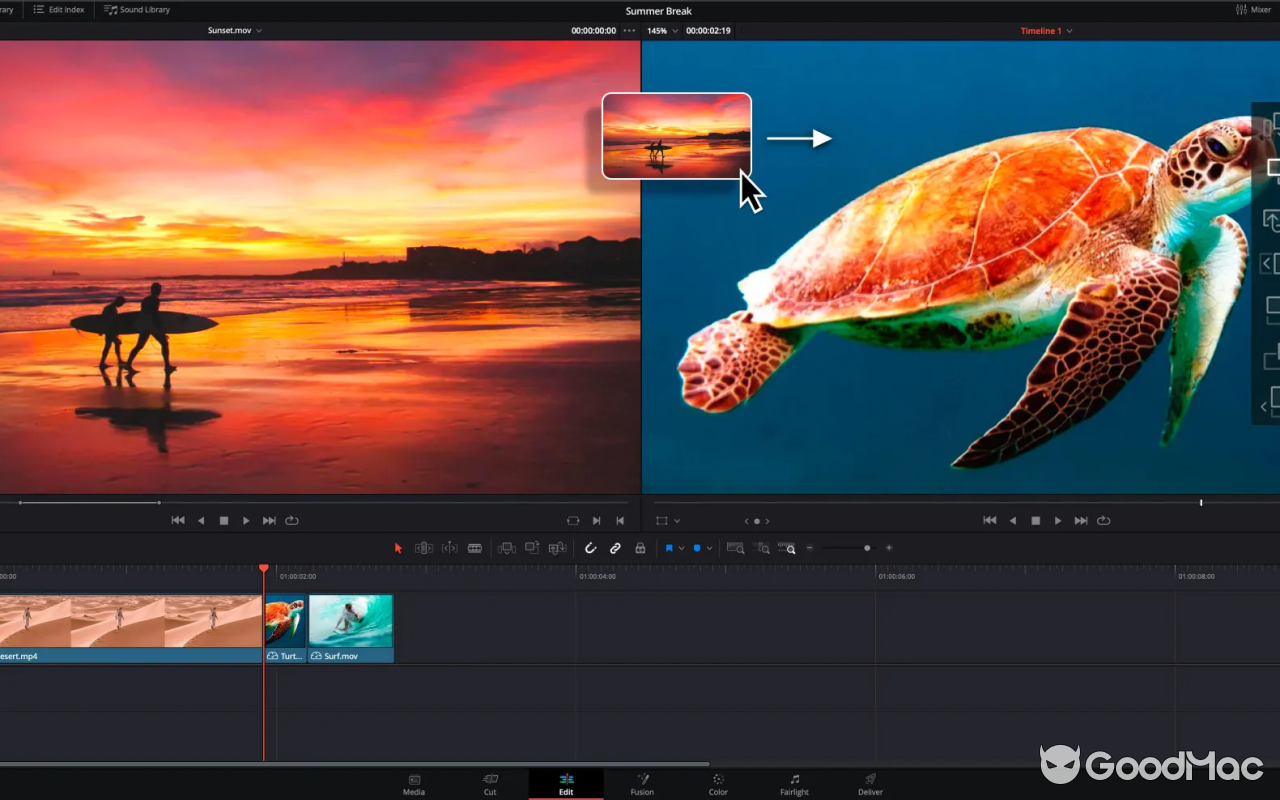This screenshot has width=1280, height=800.
Task: Select the Surf.mov clip in the timeline
Action: coord(350,625)
